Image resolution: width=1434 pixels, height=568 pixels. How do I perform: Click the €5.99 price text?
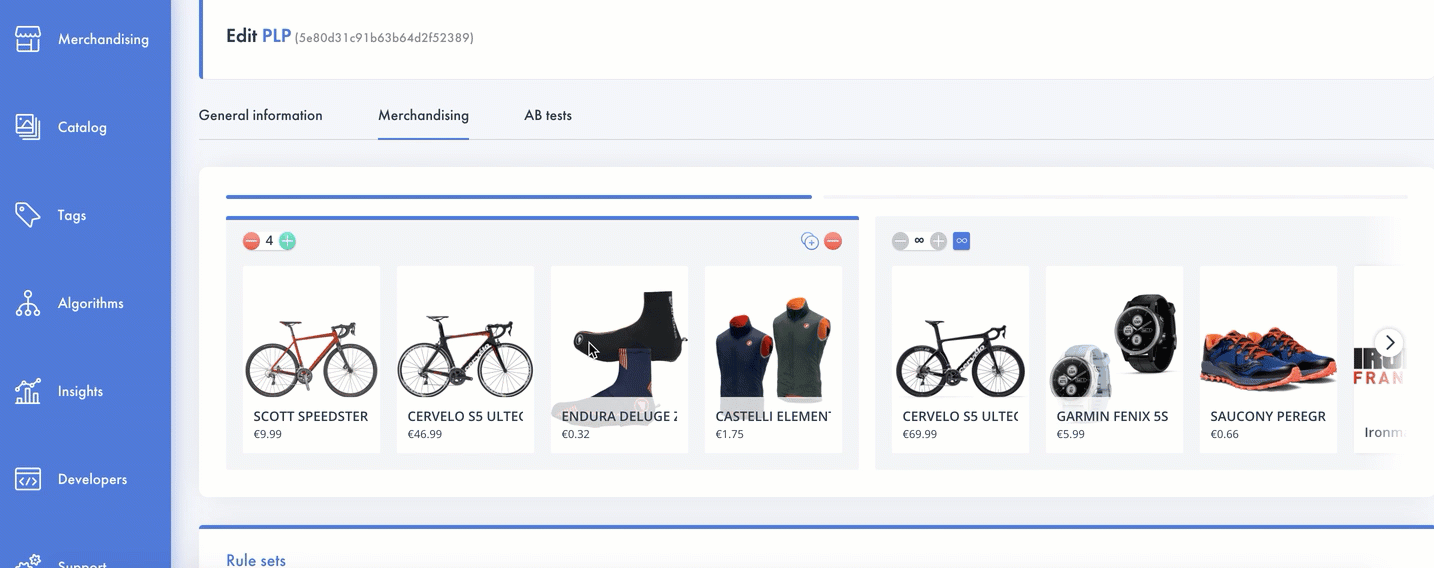[x=1071, y=434]
